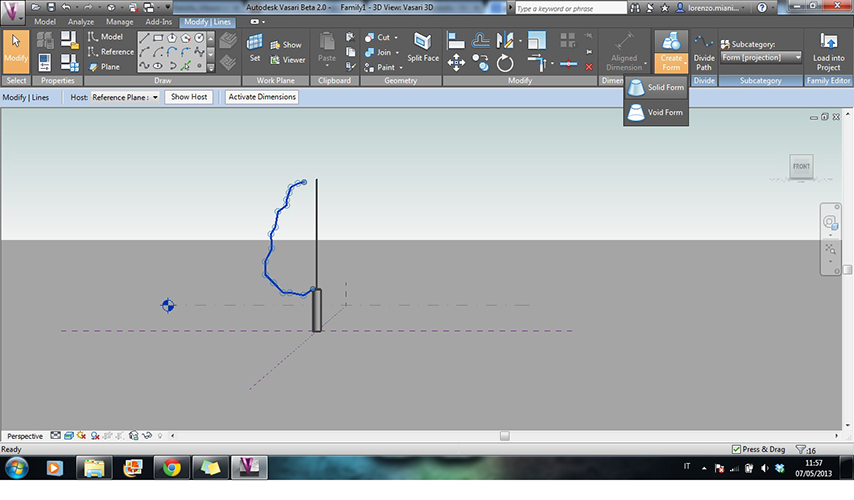Click the Show Host button
This screenshot has width=854, height=500.
(x=189, y=97)
